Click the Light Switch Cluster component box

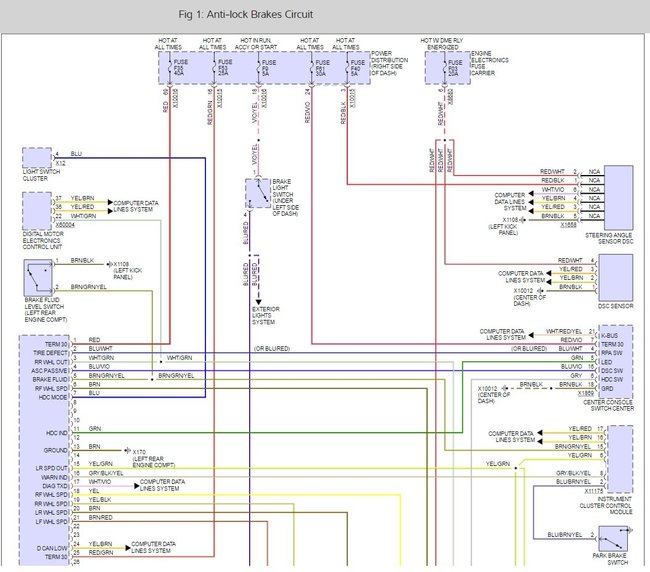tap(37, 158)
